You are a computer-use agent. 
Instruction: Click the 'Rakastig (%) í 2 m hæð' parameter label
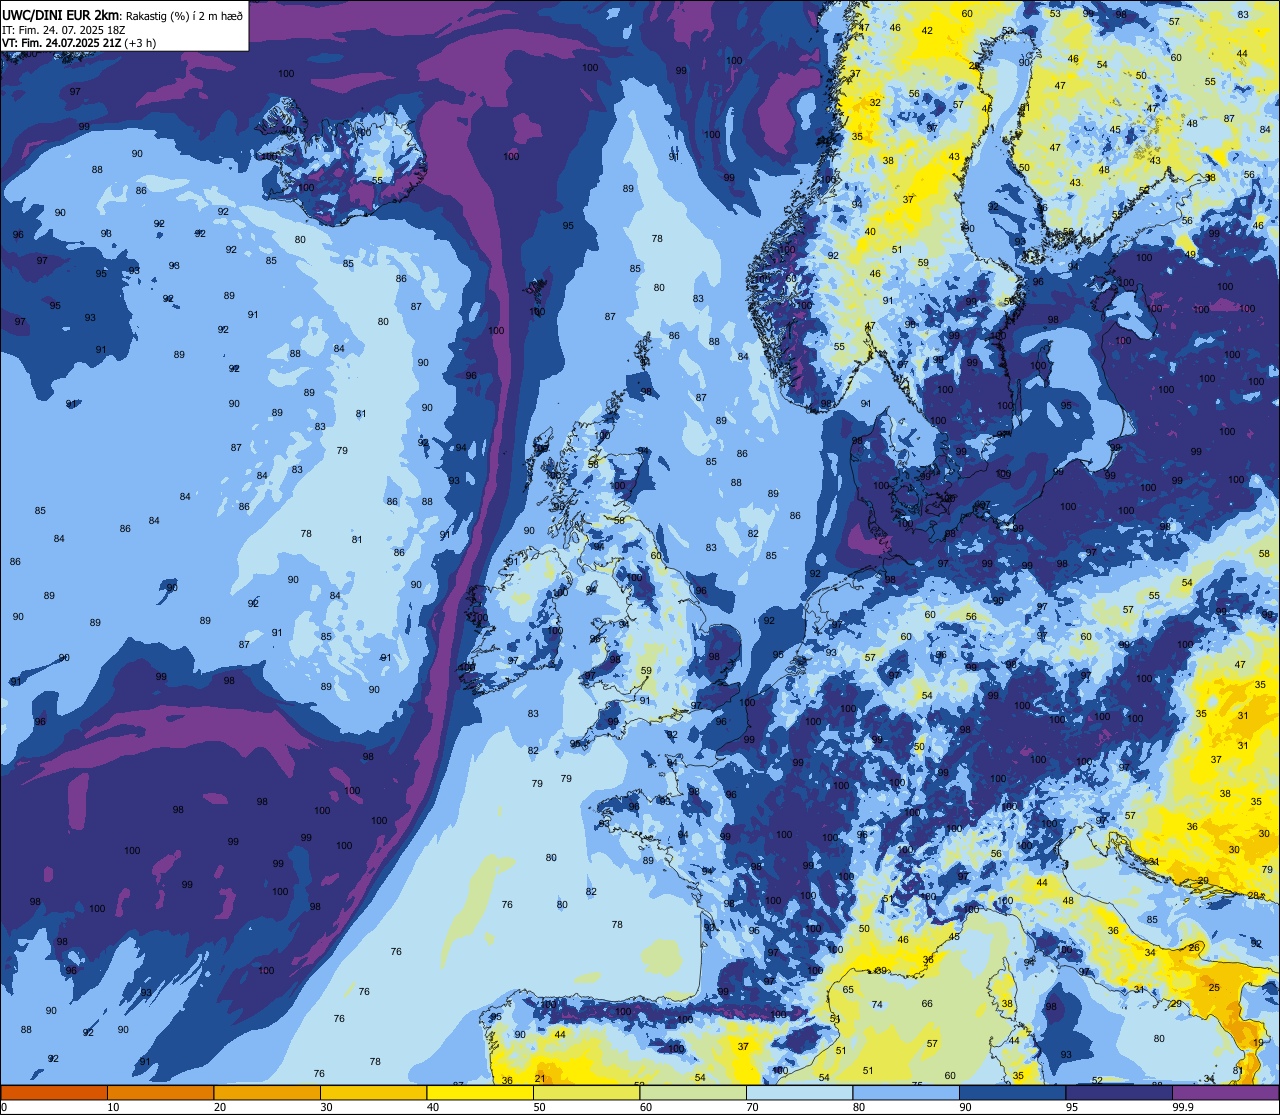point(184,15)
